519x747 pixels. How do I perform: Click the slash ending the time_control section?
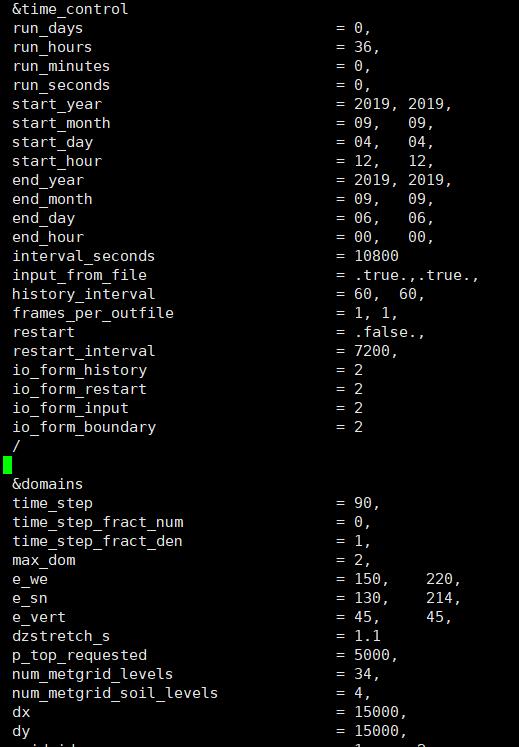click(17, 446)
